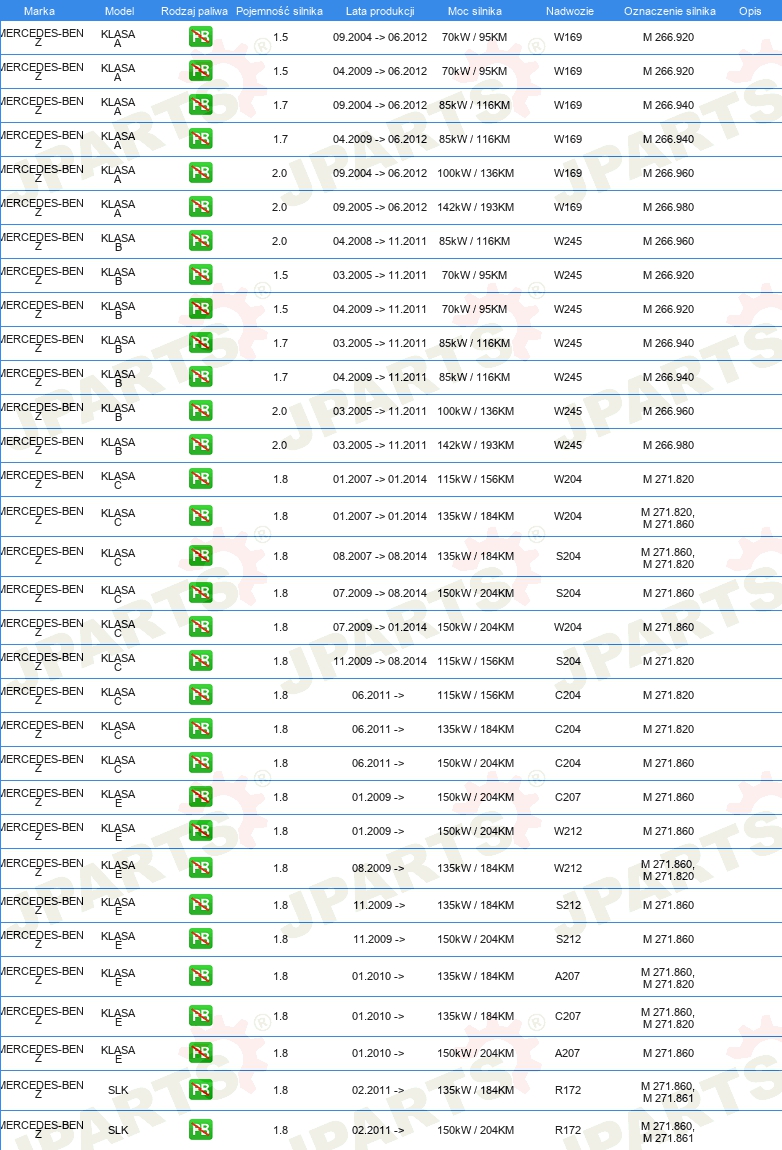This screenshot has width=782, height=1150.
Task: Click the S212 cell in the 135kW row
Action: (x=569, y=905)
